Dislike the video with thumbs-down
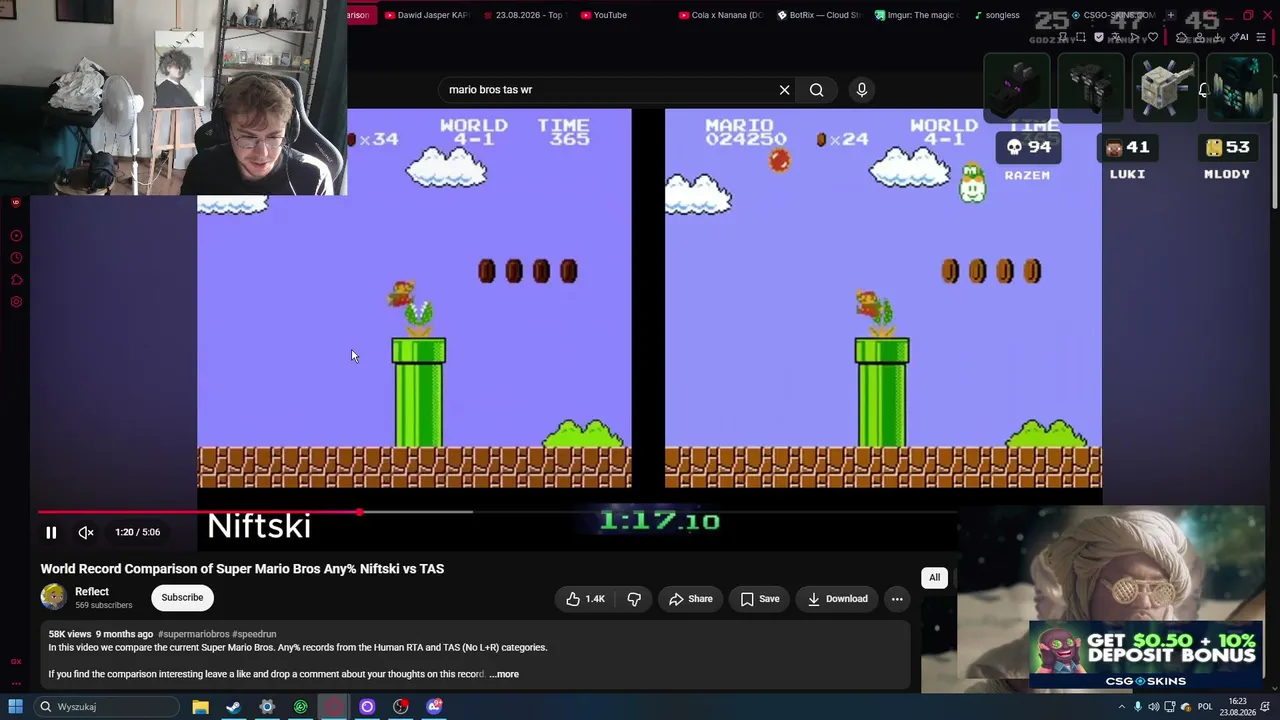The height and width of the screenshot is (720, 1280). pyautogui.click(x=634, y=599)
